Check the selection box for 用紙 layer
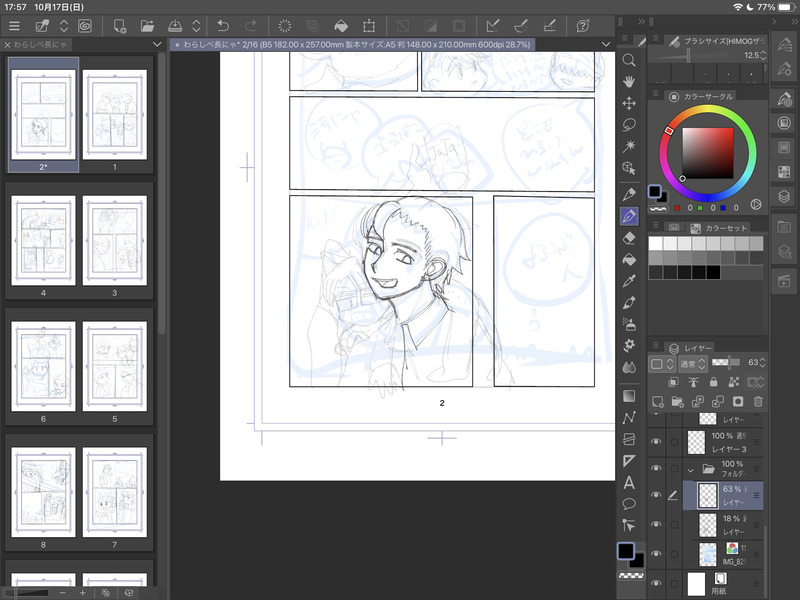 pyautogui.click(x=674, y=584)
